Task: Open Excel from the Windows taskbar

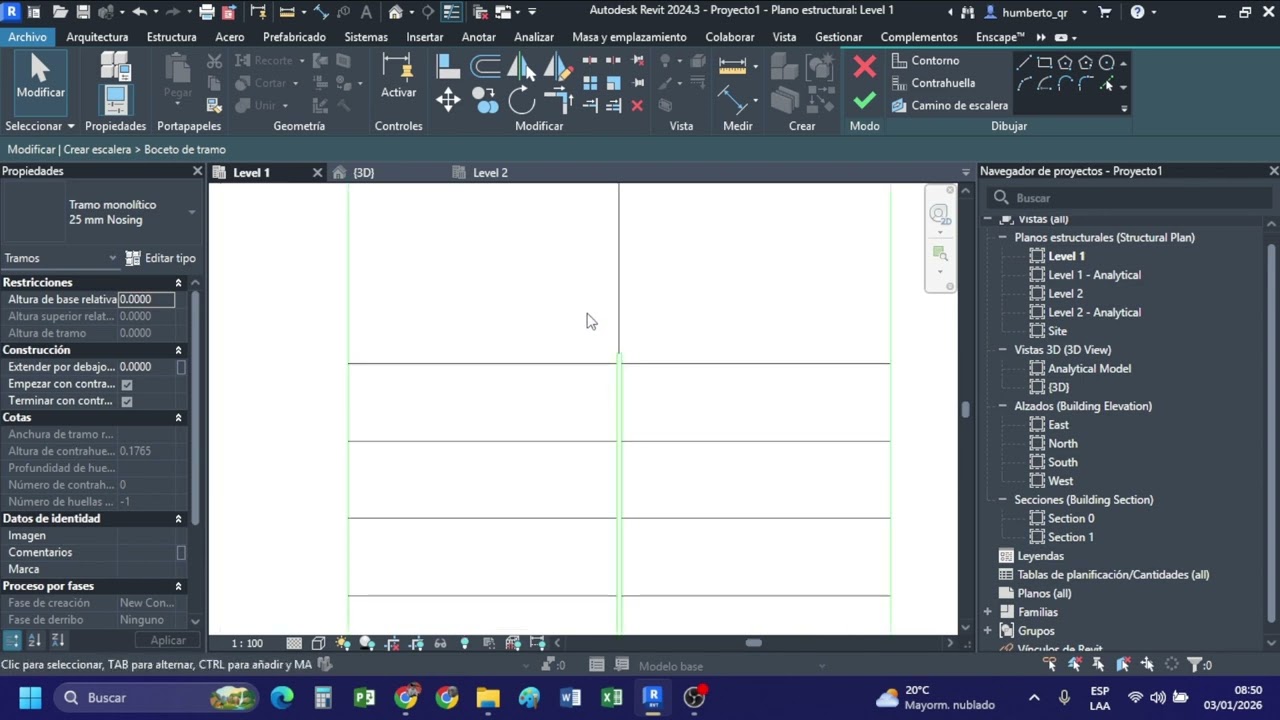Action: click(611, 697)
